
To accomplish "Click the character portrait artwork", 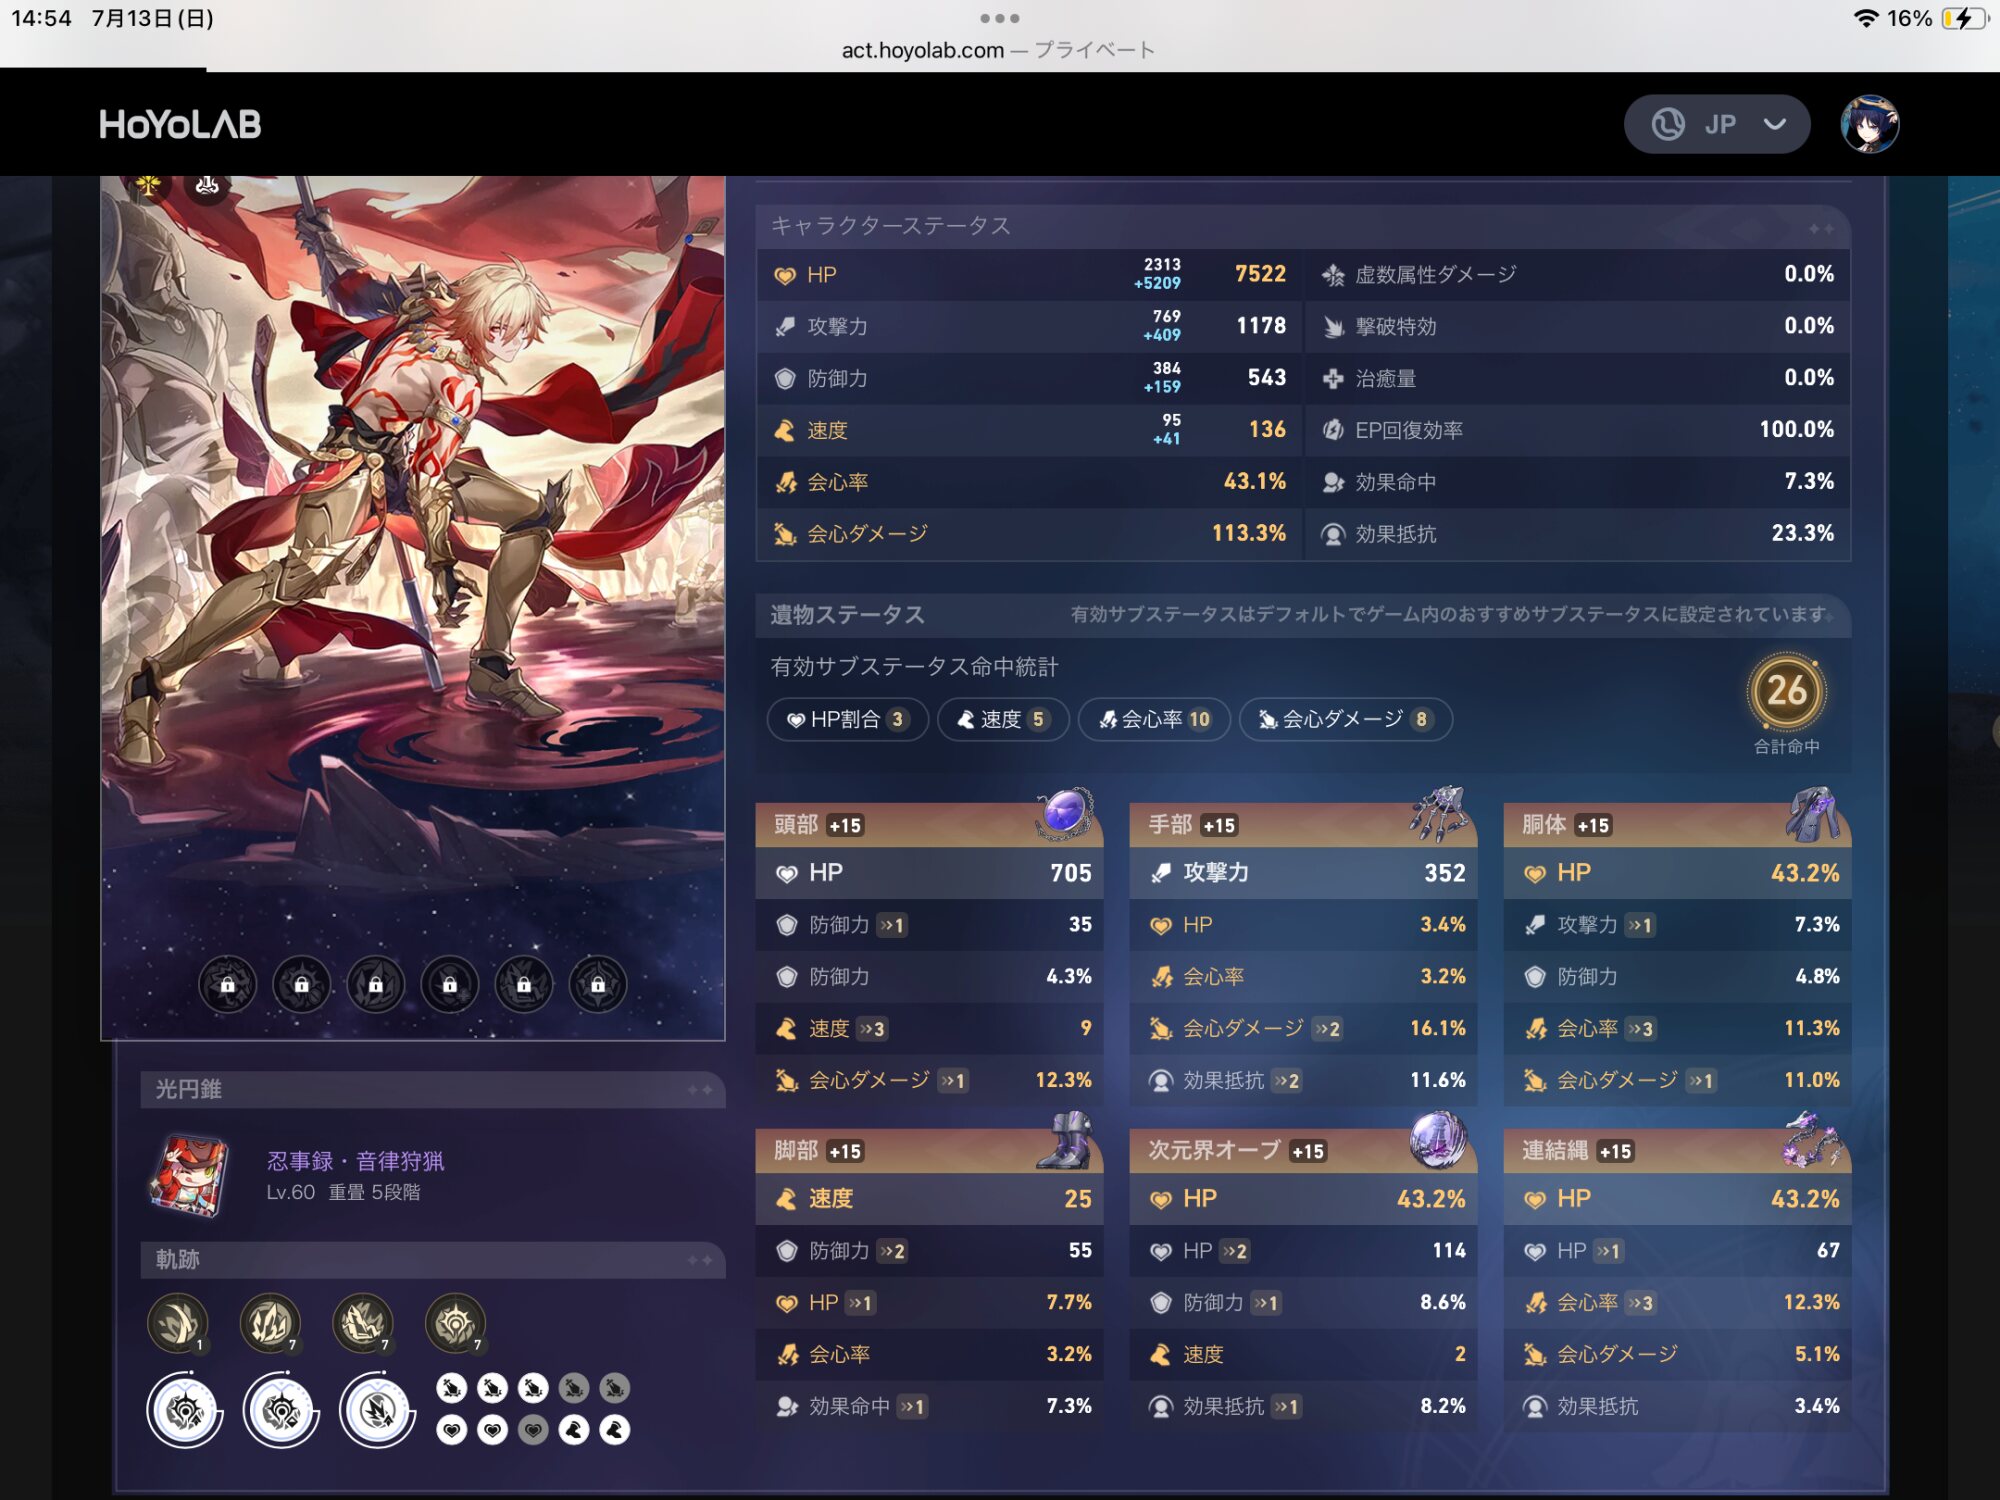I will tap(412, 608).
